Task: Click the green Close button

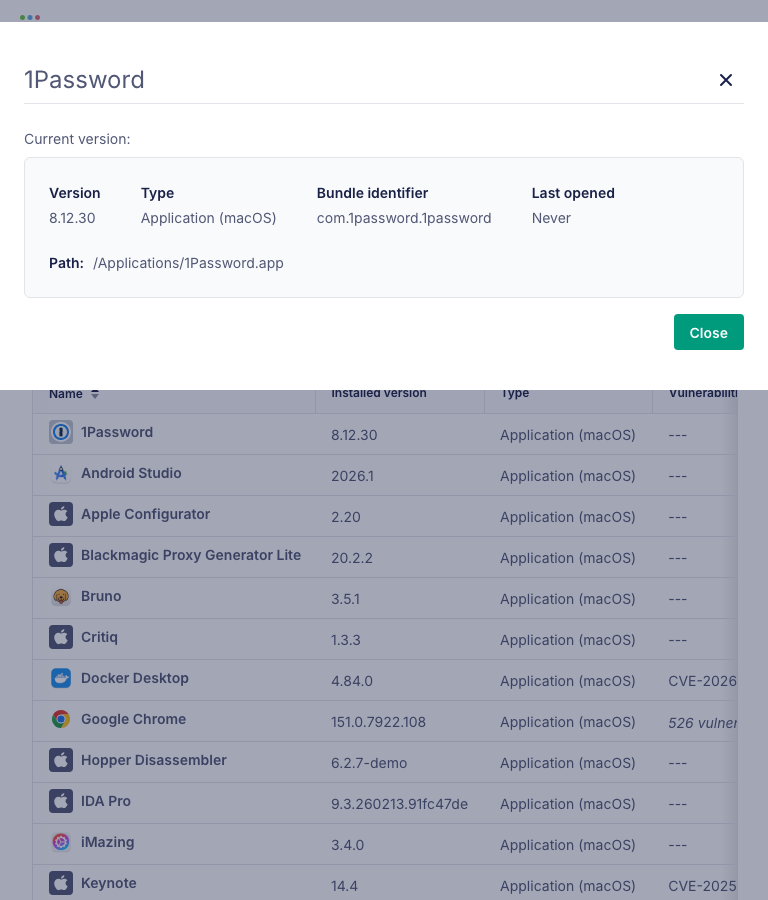Action: pos(708,332)
